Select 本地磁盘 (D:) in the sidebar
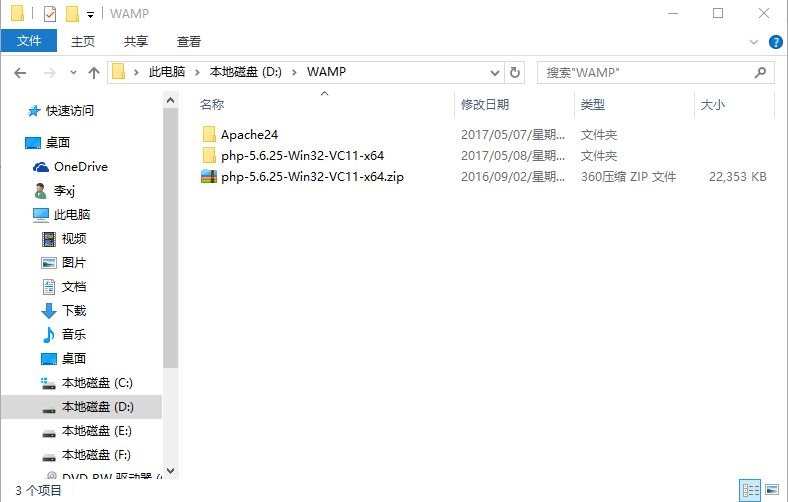 (97, 407)
